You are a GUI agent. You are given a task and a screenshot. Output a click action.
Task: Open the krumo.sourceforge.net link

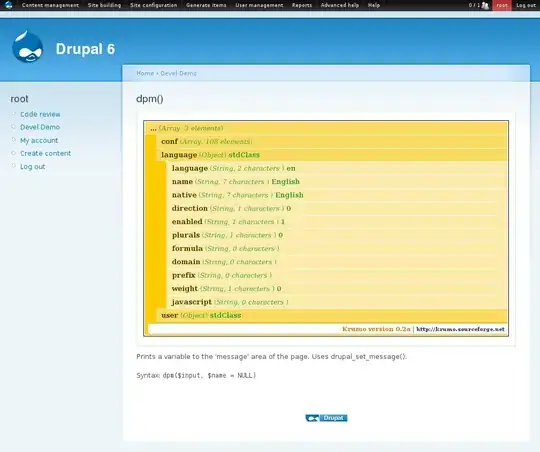[x=460, y=329]
